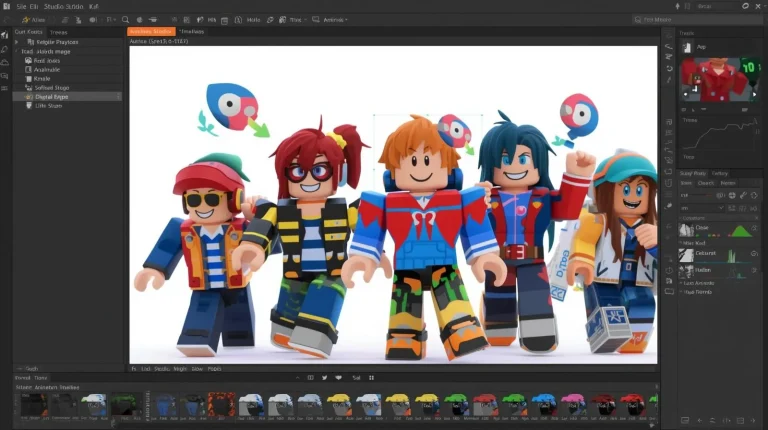Viewport: 768px width, 430px height.
Task: Click the globe icon in toolbar
Action: (140, 20)
